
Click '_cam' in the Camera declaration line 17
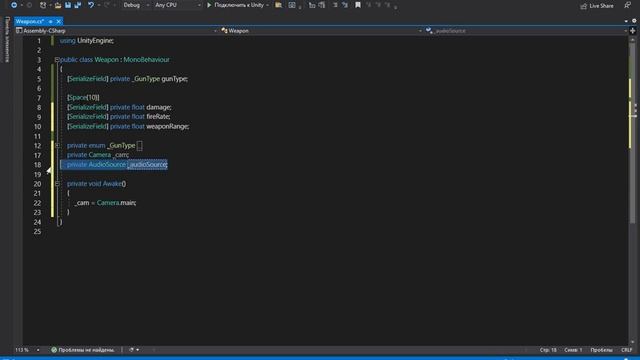[120, 155]
